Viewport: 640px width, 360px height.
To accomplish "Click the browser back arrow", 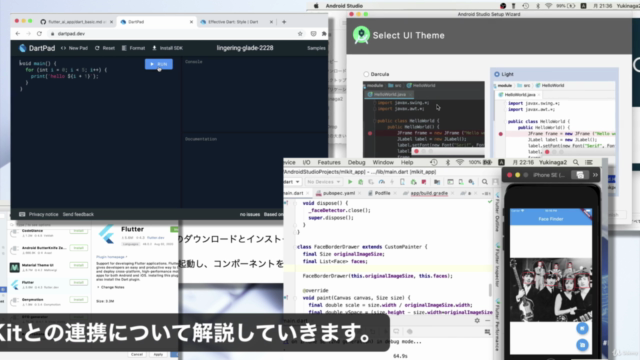I will coord(18,34).
